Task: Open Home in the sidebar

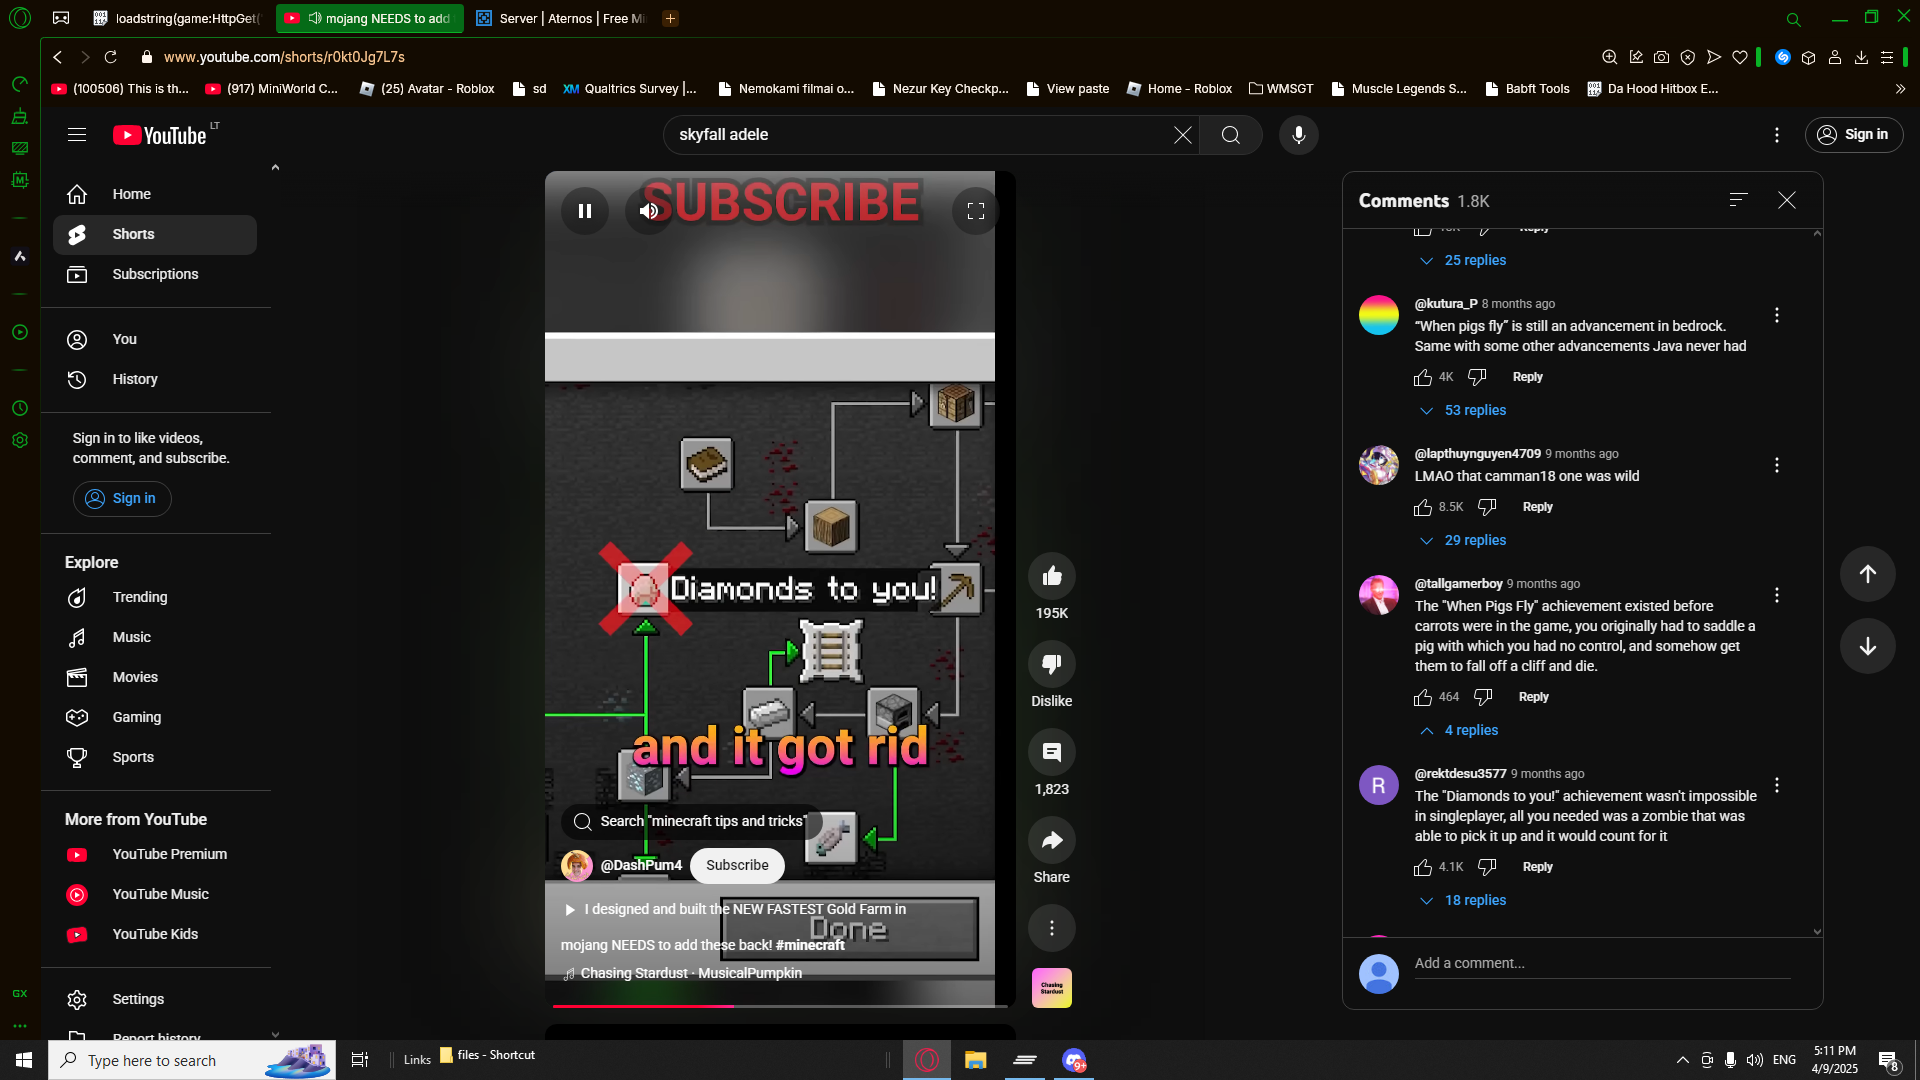Action: (155, 195)
